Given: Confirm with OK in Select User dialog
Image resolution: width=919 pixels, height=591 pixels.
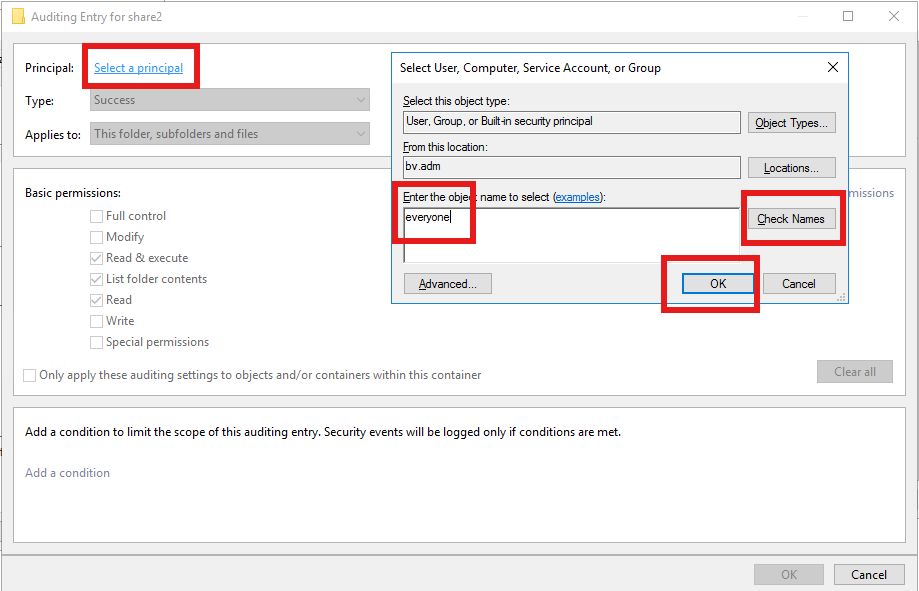Looking at the screenshot, I should coord(718,284).
